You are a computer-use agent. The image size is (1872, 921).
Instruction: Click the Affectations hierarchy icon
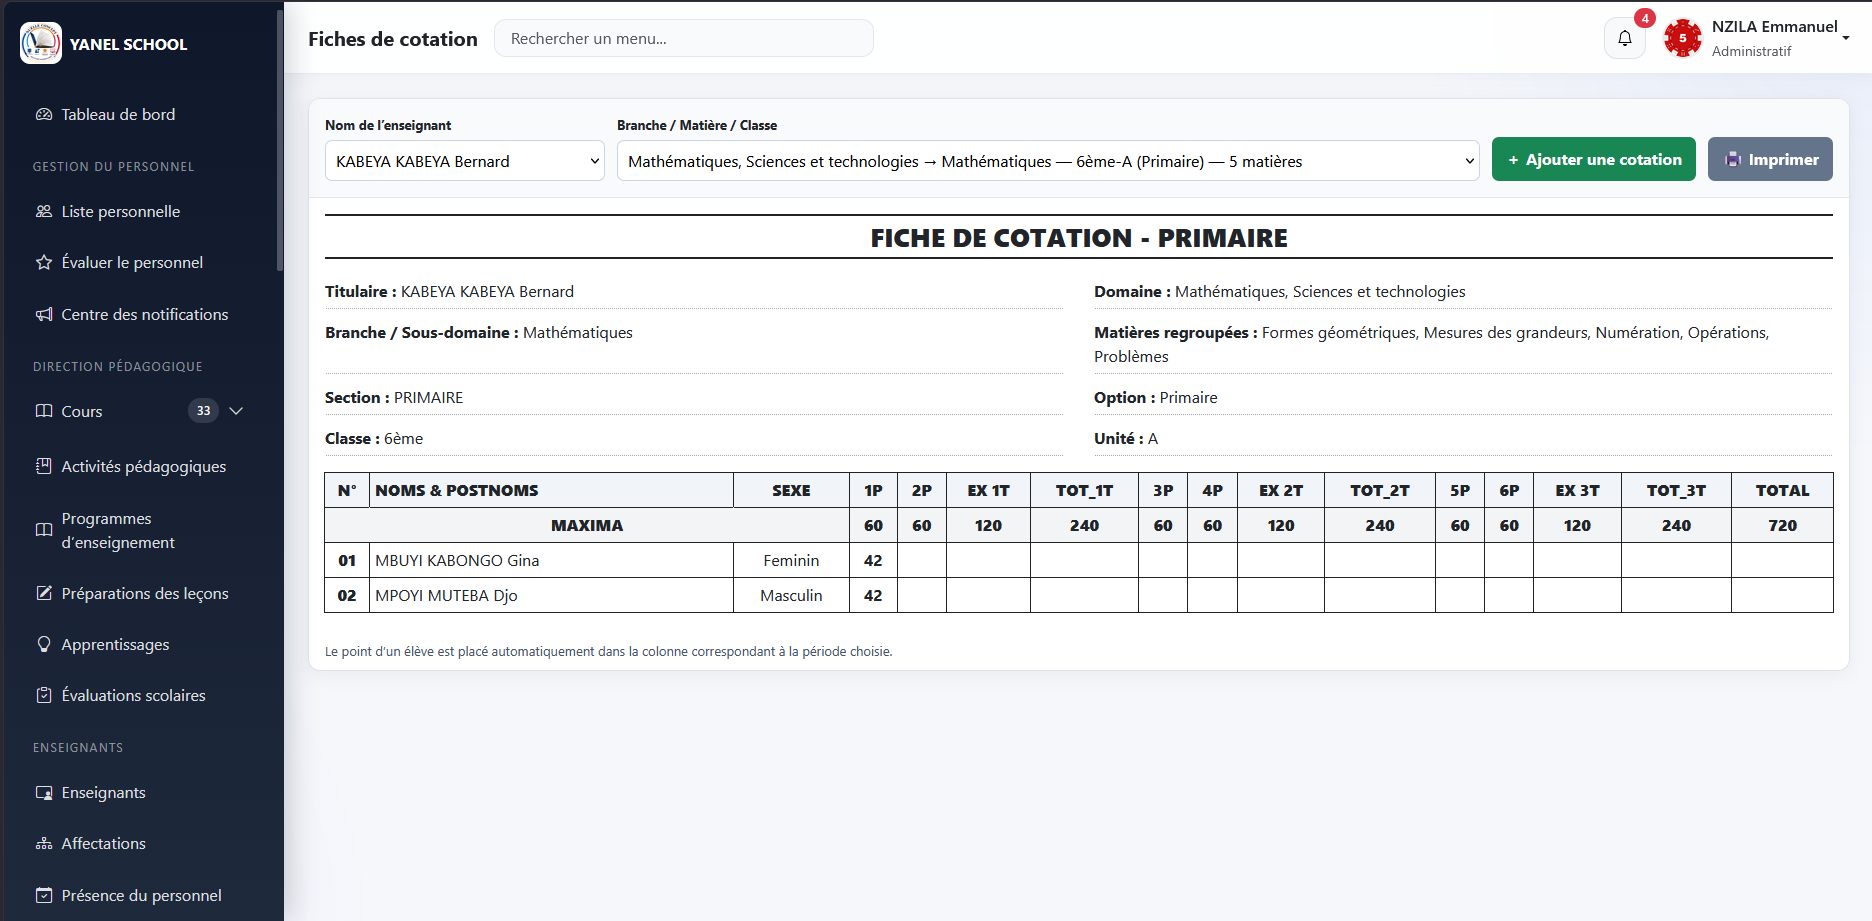click(44, 843)
